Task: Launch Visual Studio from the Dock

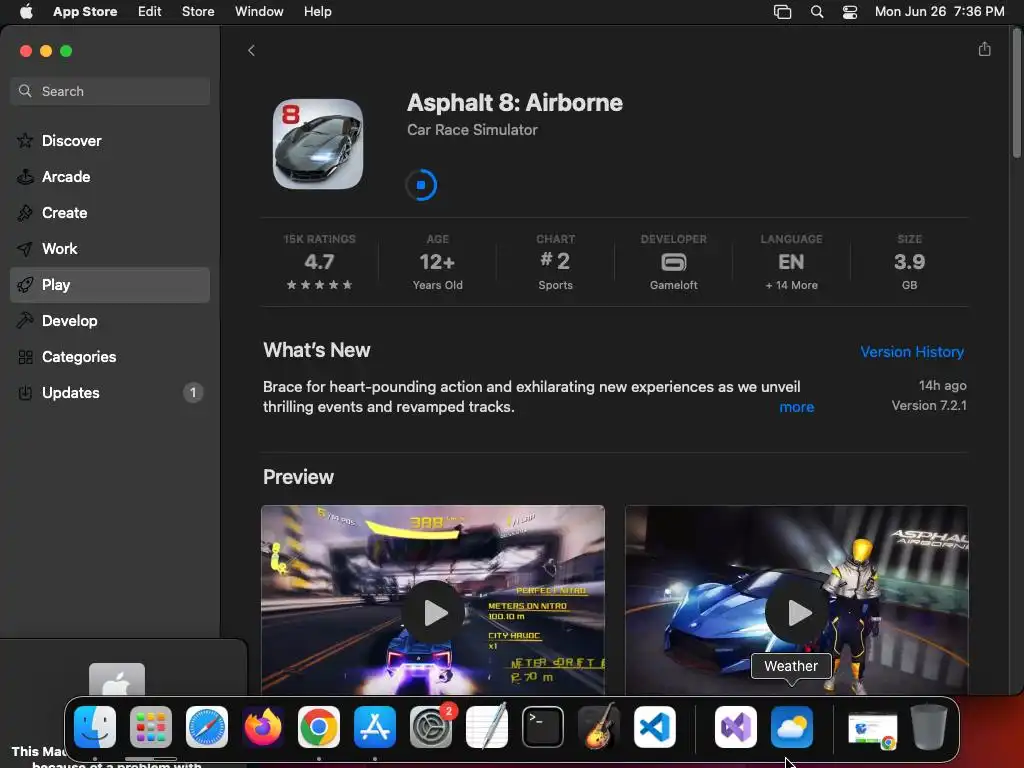Action: coord(736,727)
